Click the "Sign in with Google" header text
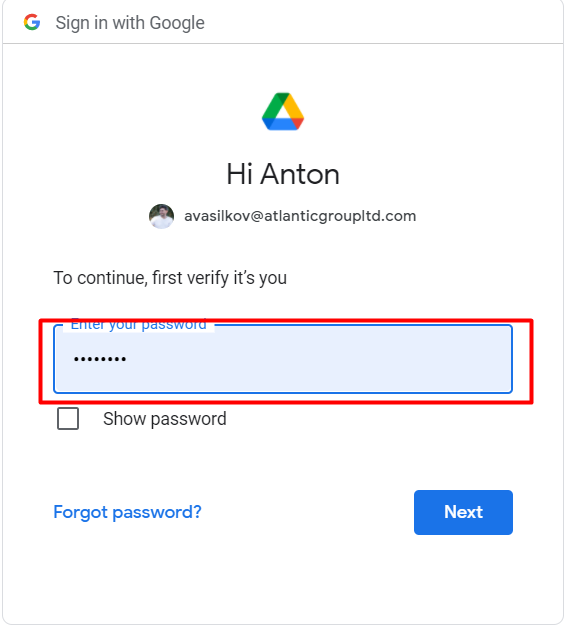Screen dimensions: 571x635 tap(130, 23)
